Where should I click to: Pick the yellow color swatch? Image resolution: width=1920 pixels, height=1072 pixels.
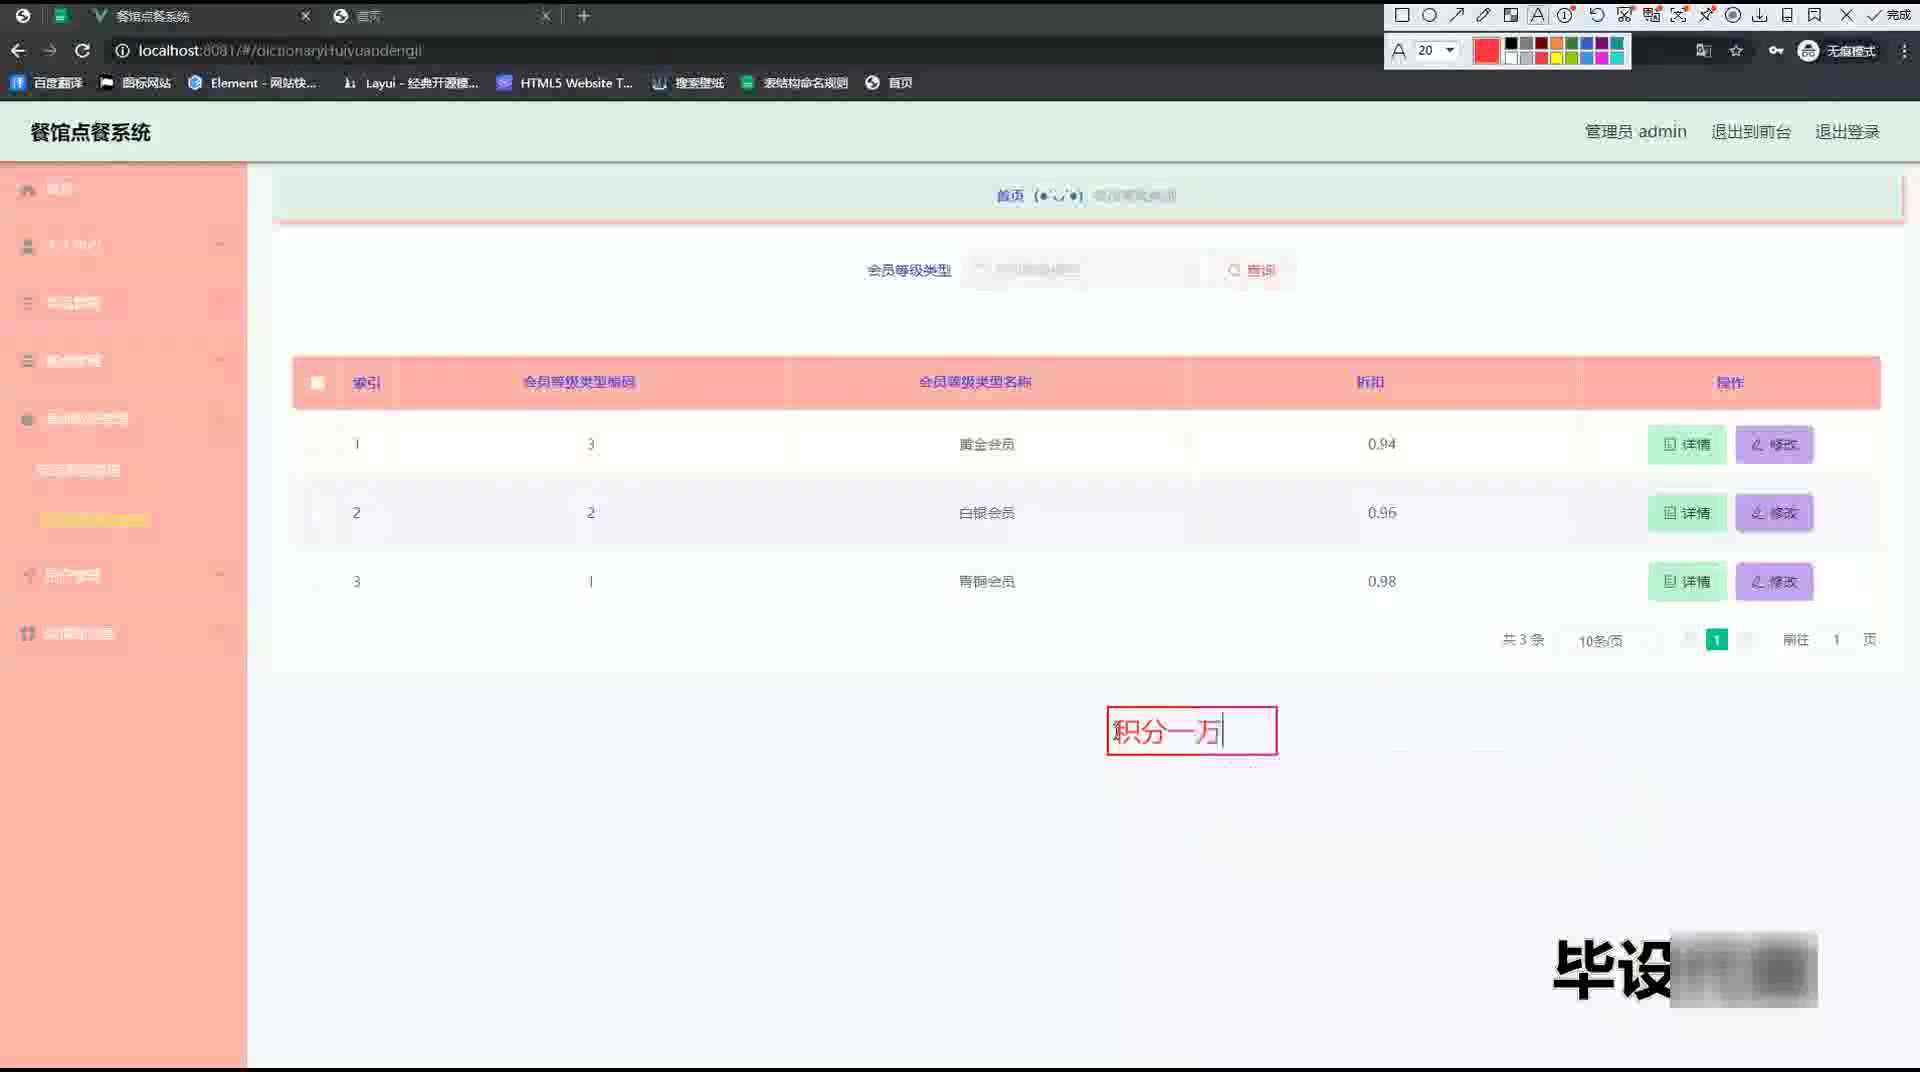click(1557, 58)
